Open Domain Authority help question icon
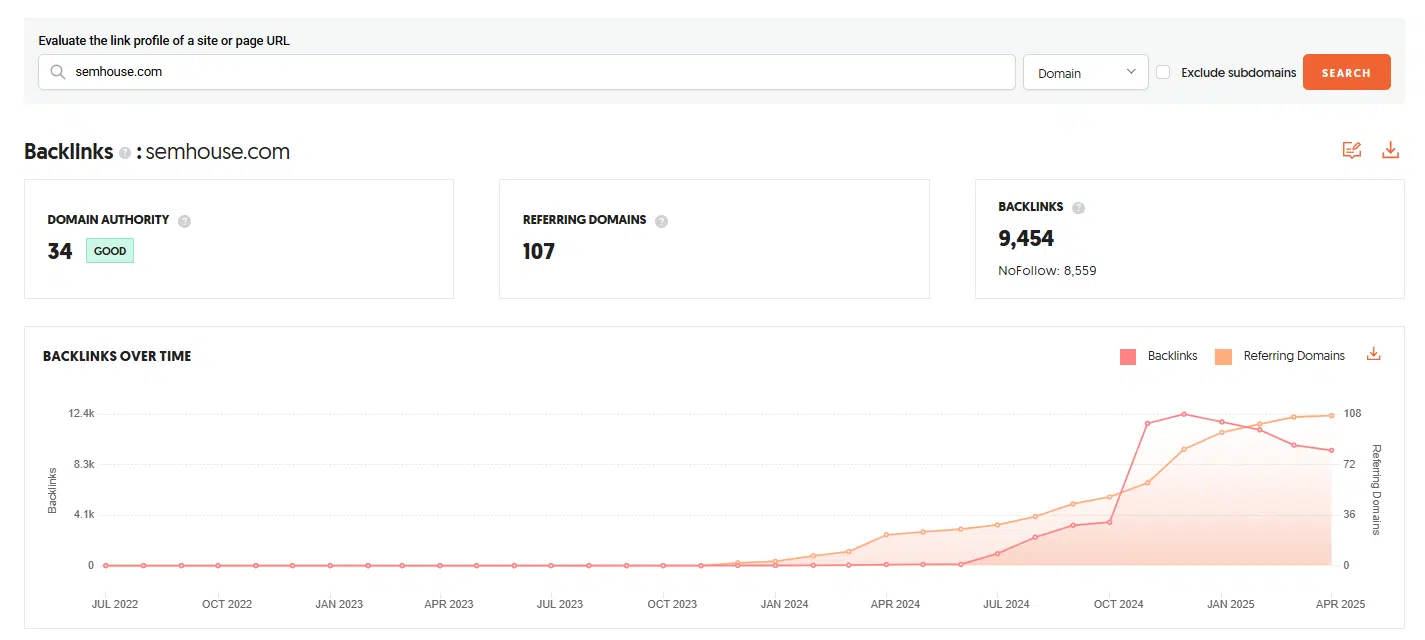This screenshot has width=1425, height=640. click(184, 221)
